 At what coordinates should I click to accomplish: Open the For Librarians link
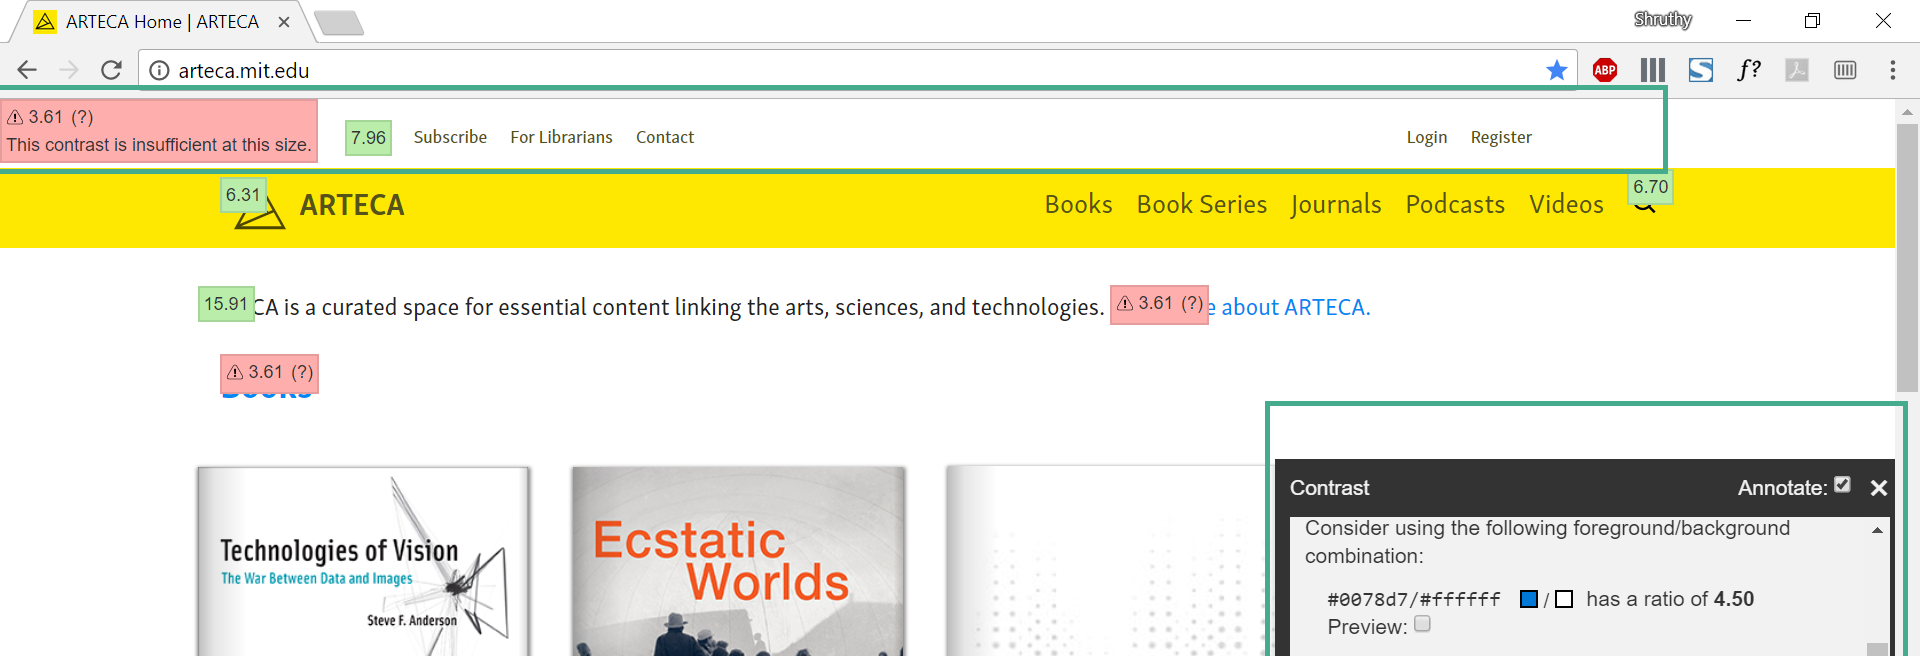point(561,137)
